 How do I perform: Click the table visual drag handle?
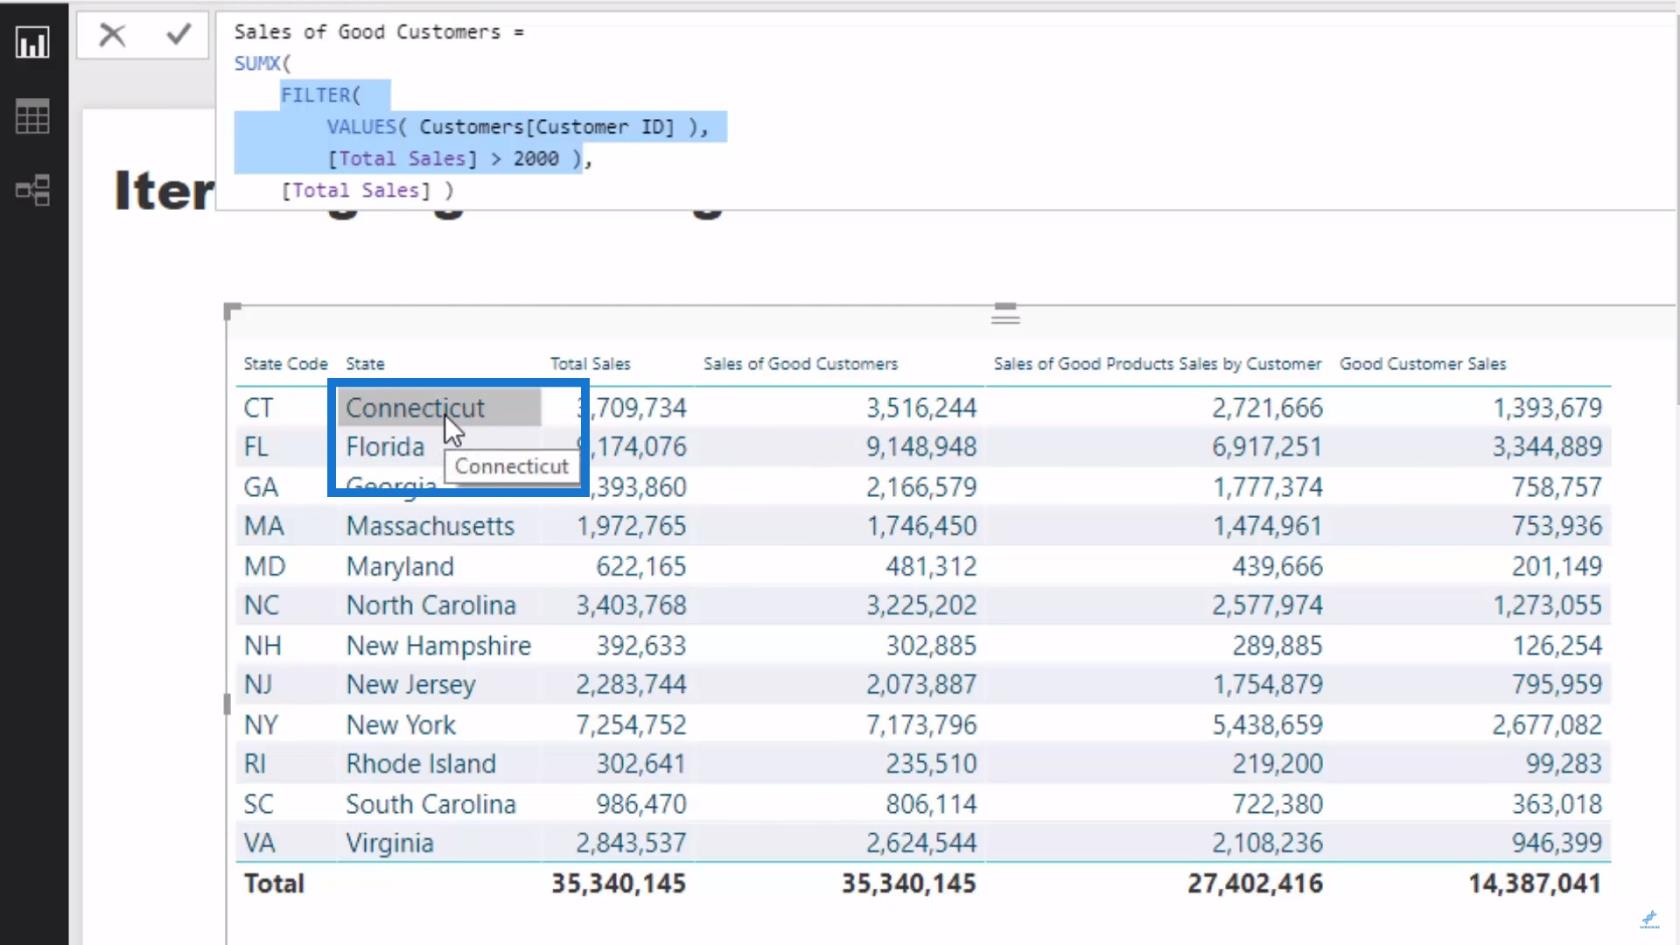1005,314
